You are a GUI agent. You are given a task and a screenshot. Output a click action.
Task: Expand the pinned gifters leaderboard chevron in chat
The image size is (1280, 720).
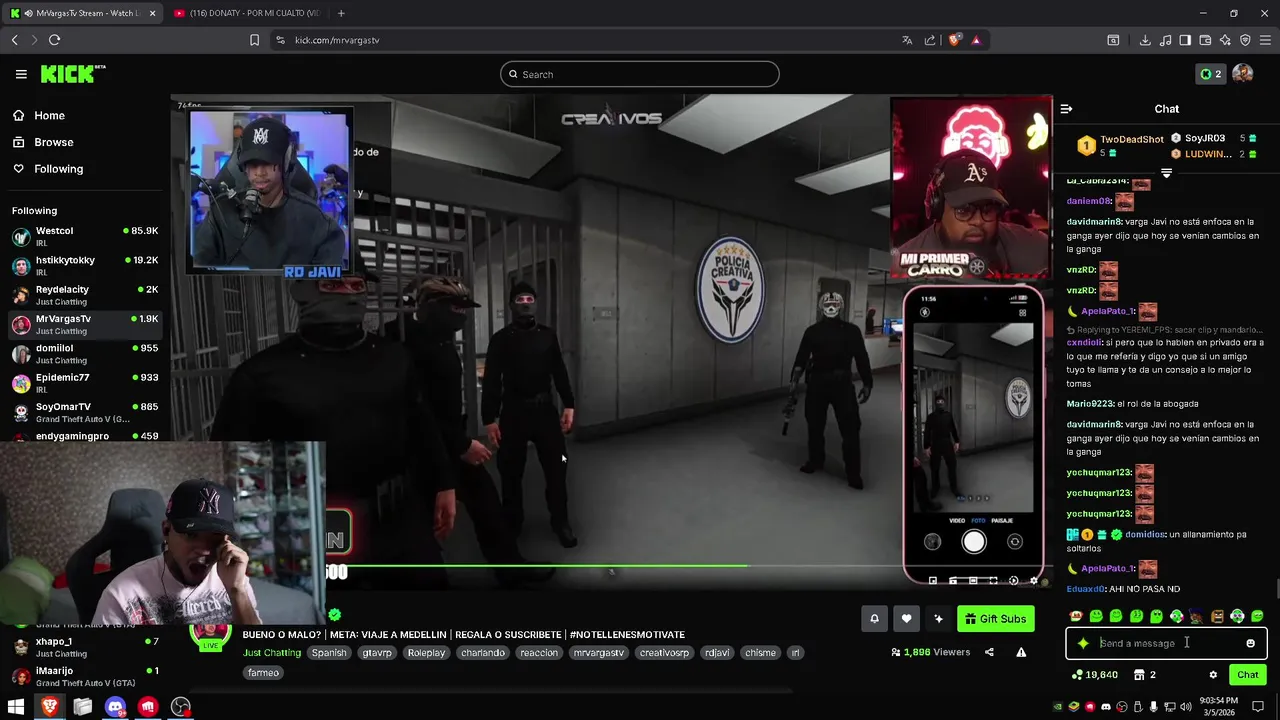(1166, 173)
